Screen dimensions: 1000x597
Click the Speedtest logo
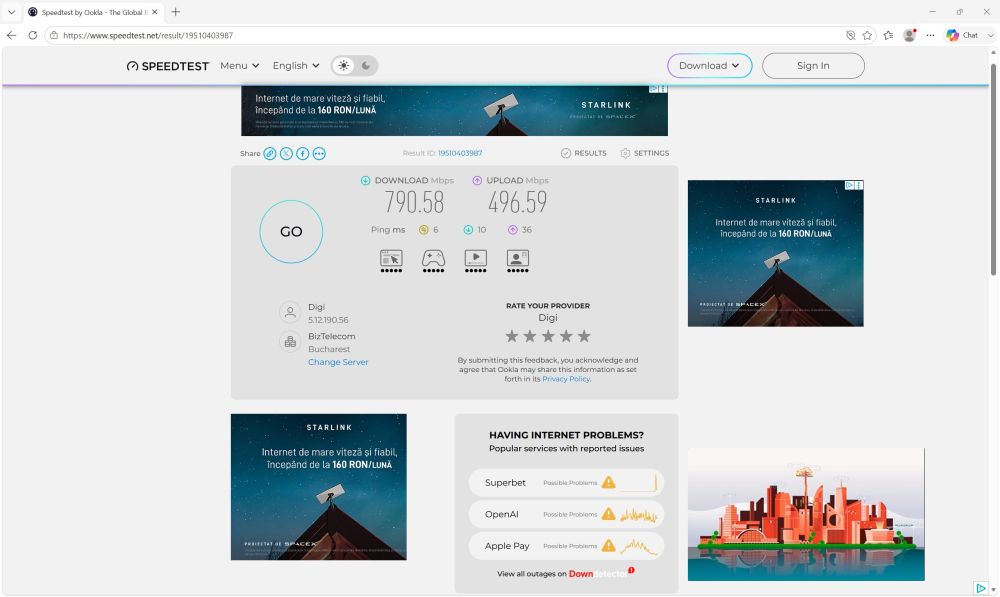click(168, 66)
